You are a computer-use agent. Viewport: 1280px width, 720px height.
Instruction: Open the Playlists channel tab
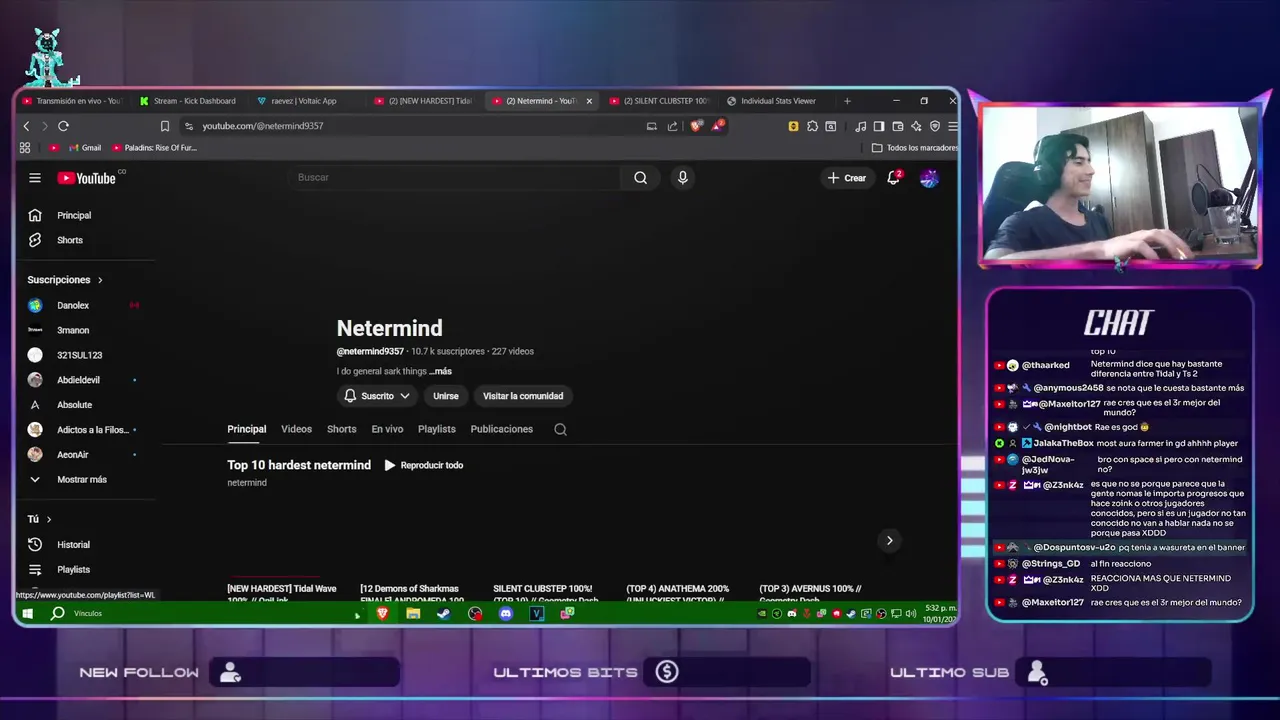pyautogui.click(x=436, y=429)
